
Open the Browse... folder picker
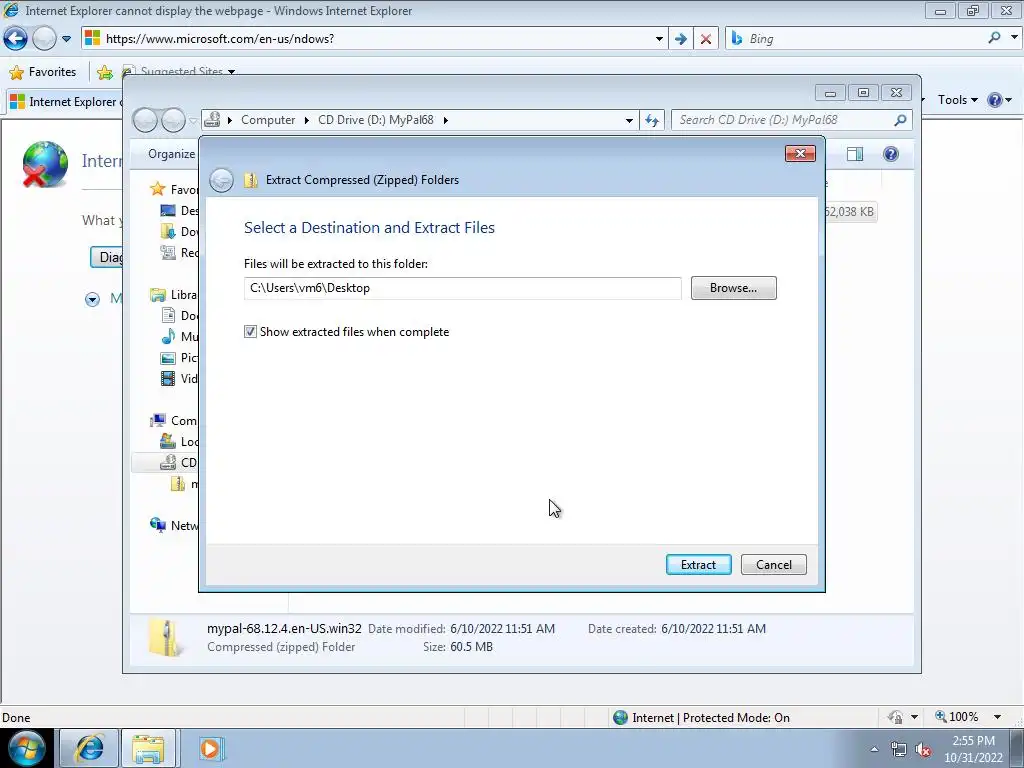tap(733, 288)
